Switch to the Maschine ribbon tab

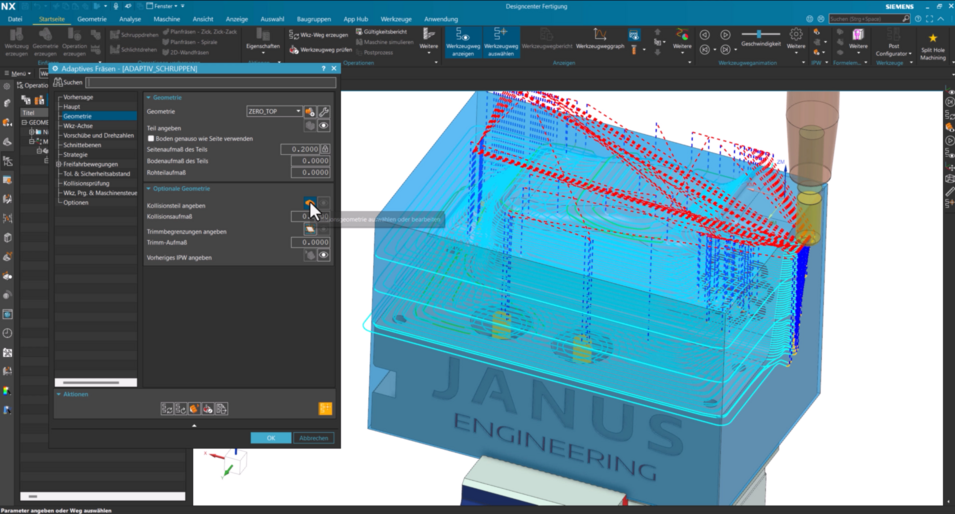pos(166,19)
